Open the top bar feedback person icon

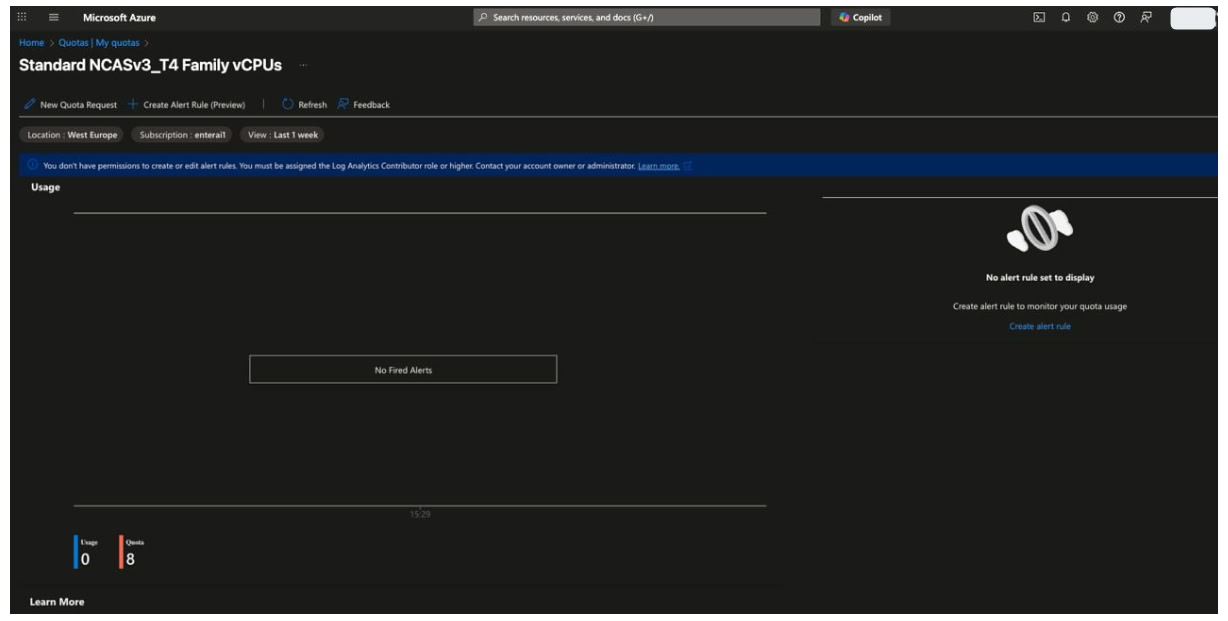pos(1146,17)
